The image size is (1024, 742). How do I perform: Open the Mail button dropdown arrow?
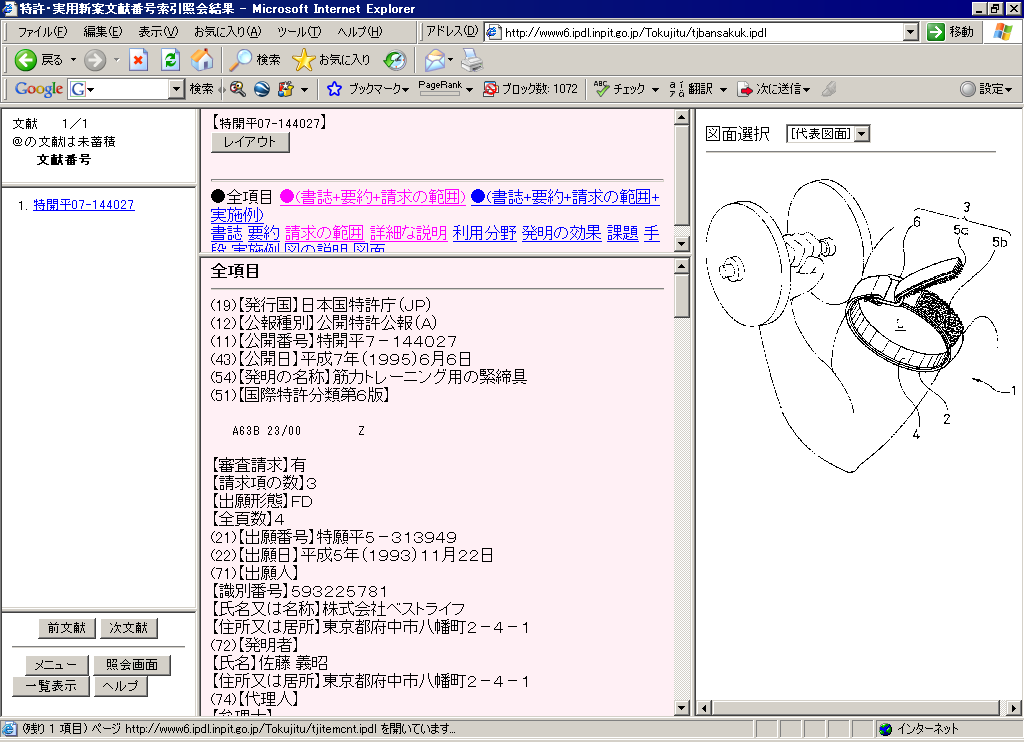click(x=451, y=60)
